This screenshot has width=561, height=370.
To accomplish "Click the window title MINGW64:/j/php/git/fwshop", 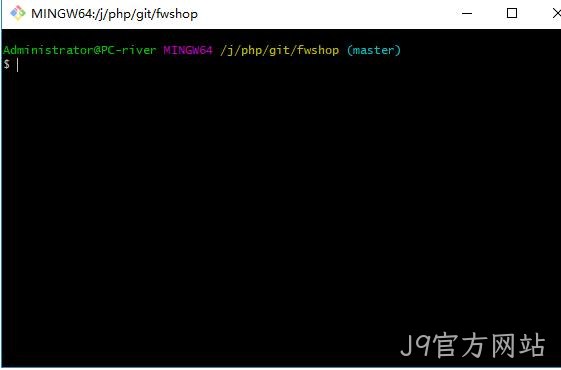I will [x=114, y=14].
